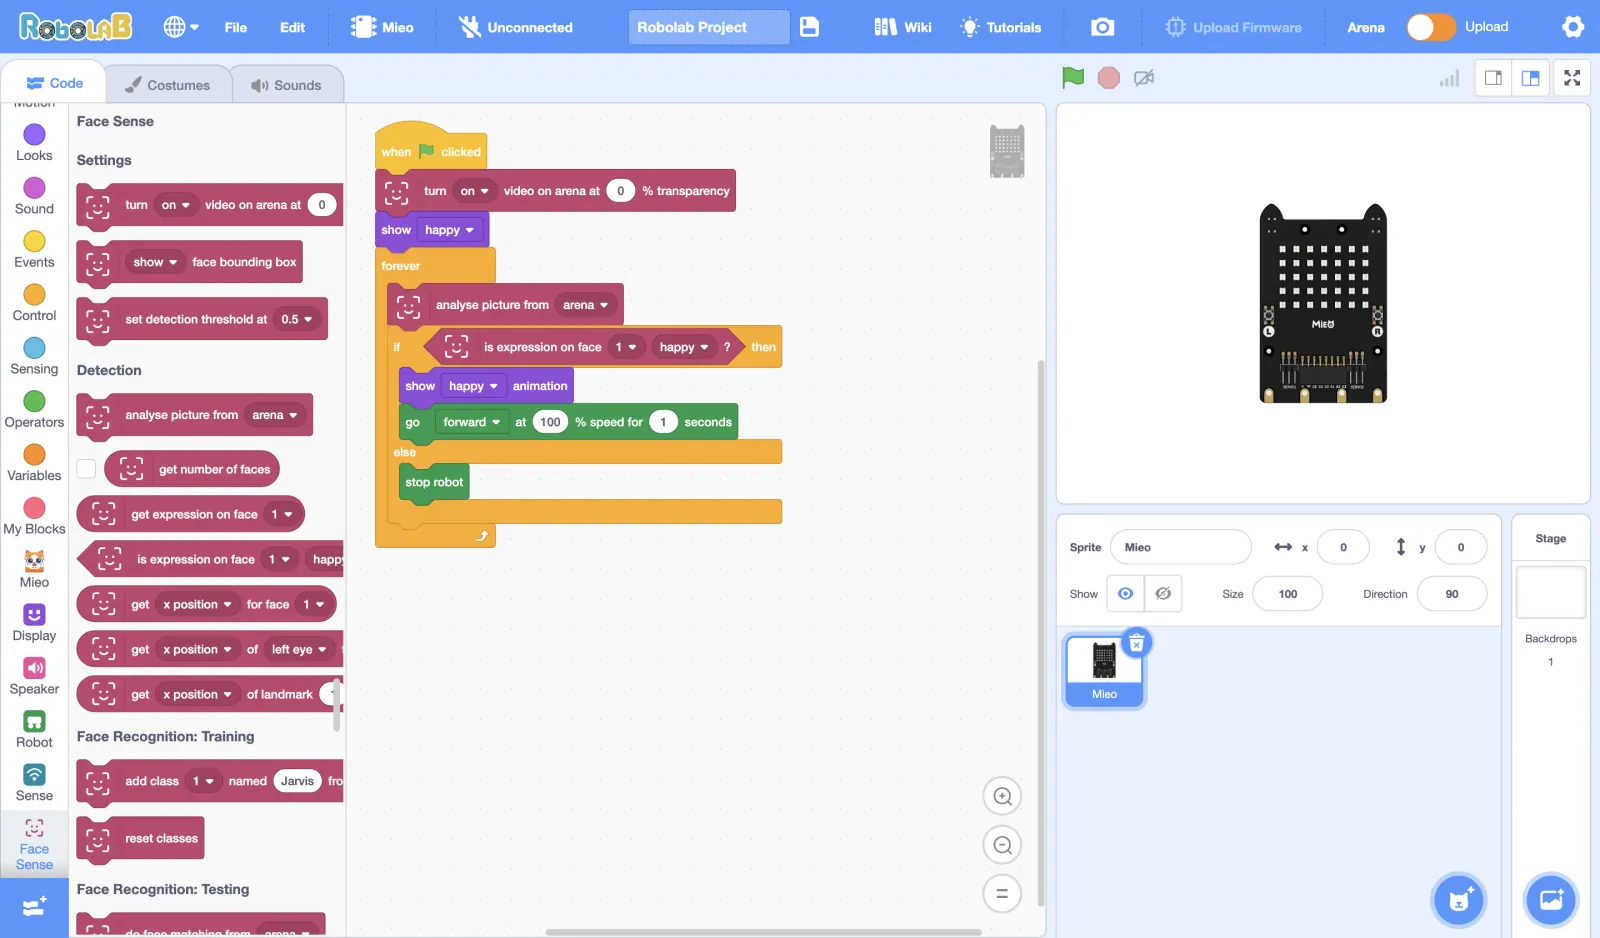
Task: Switch to the Code tab
Action: coord(54,83)
